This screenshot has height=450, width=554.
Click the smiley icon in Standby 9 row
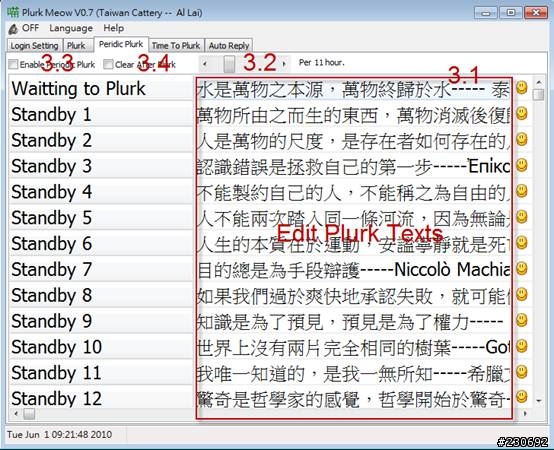[x=521, y=320]
